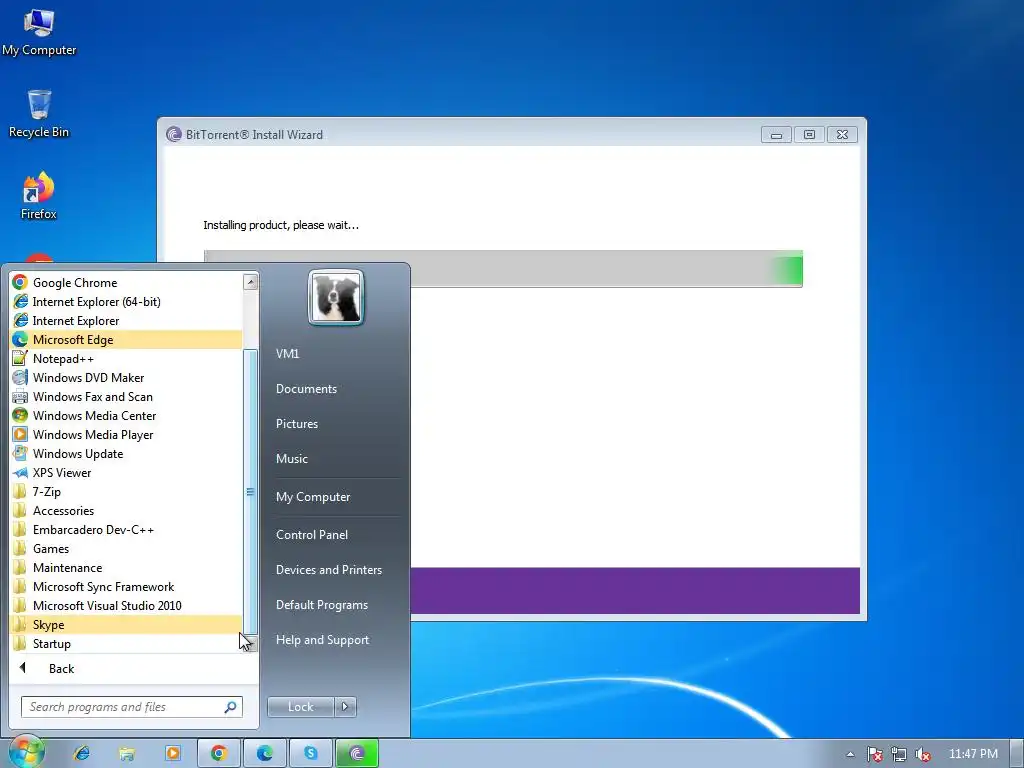
Task: Expand the Startup folder
Action: [126, 643]
